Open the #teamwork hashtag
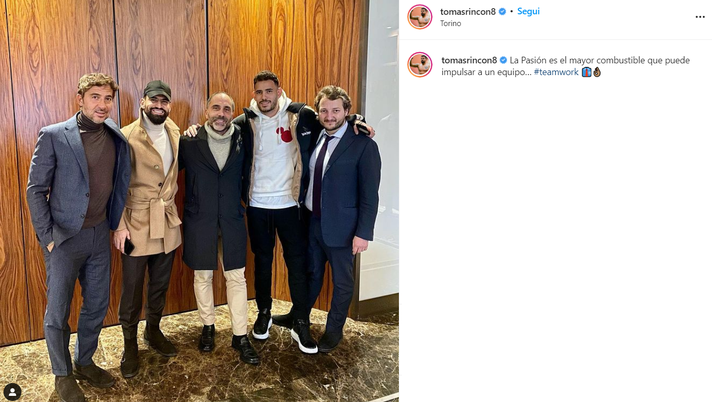This screenshot has width=712, height=402. click(x=556, y=72)
